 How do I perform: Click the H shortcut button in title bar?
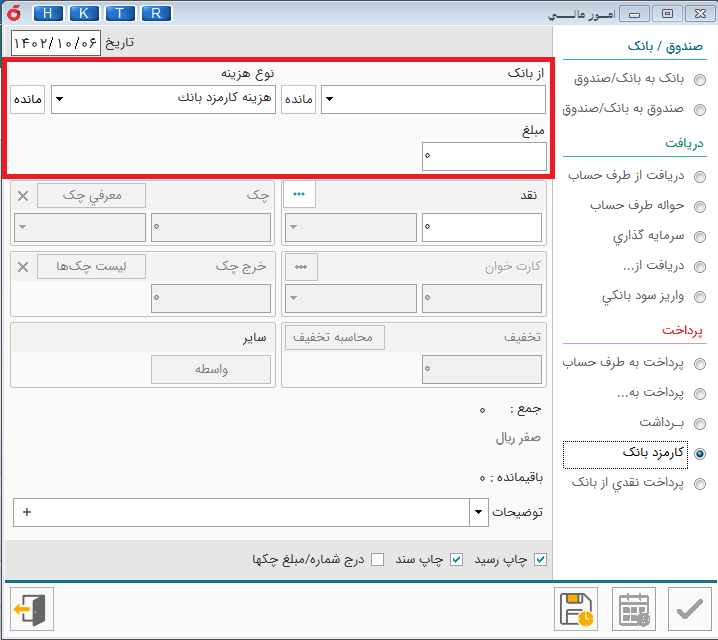pyautogui.click(x=50, y=13)
